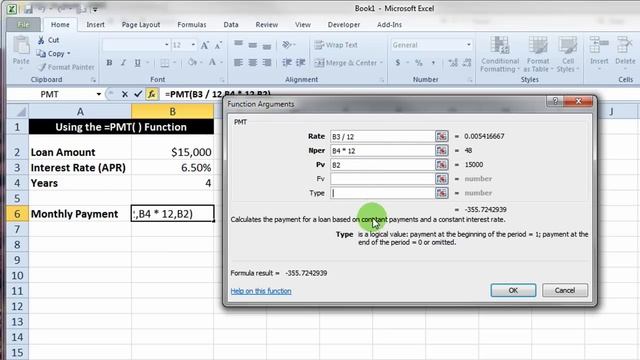Toggle Underline formatting
This screenshot has height=360, width=640.
pyautogui.click(x=138, y=63)
